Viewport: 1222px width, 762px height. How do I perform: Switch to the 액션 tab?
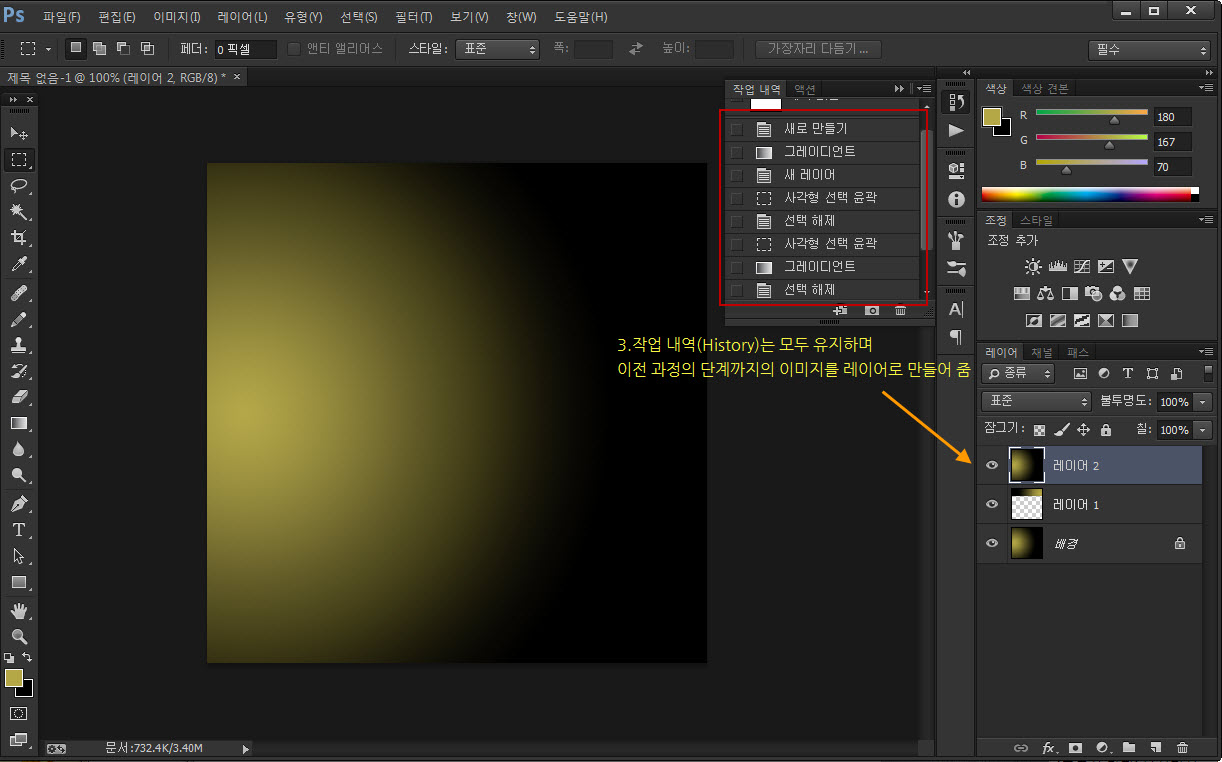[x=804, y=89]
